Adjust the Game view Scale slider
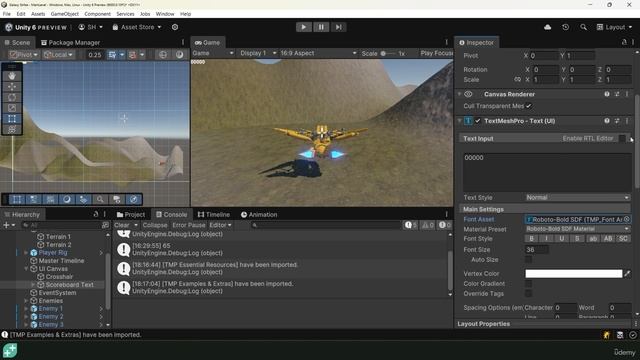Viewport: 640px width, 360px height. (x=388, y=53)
